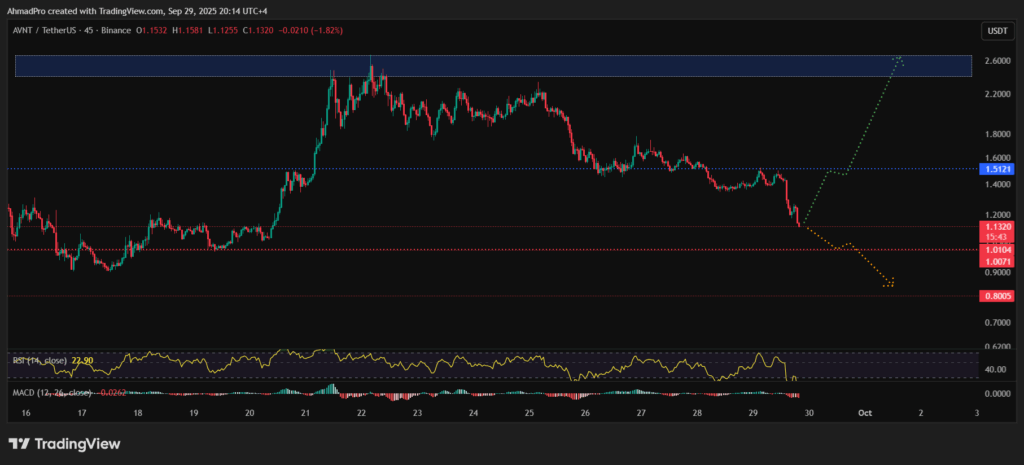Screen dimensions: 1024x465
Task: Click the date 29 on time axis
Action: 755,412
